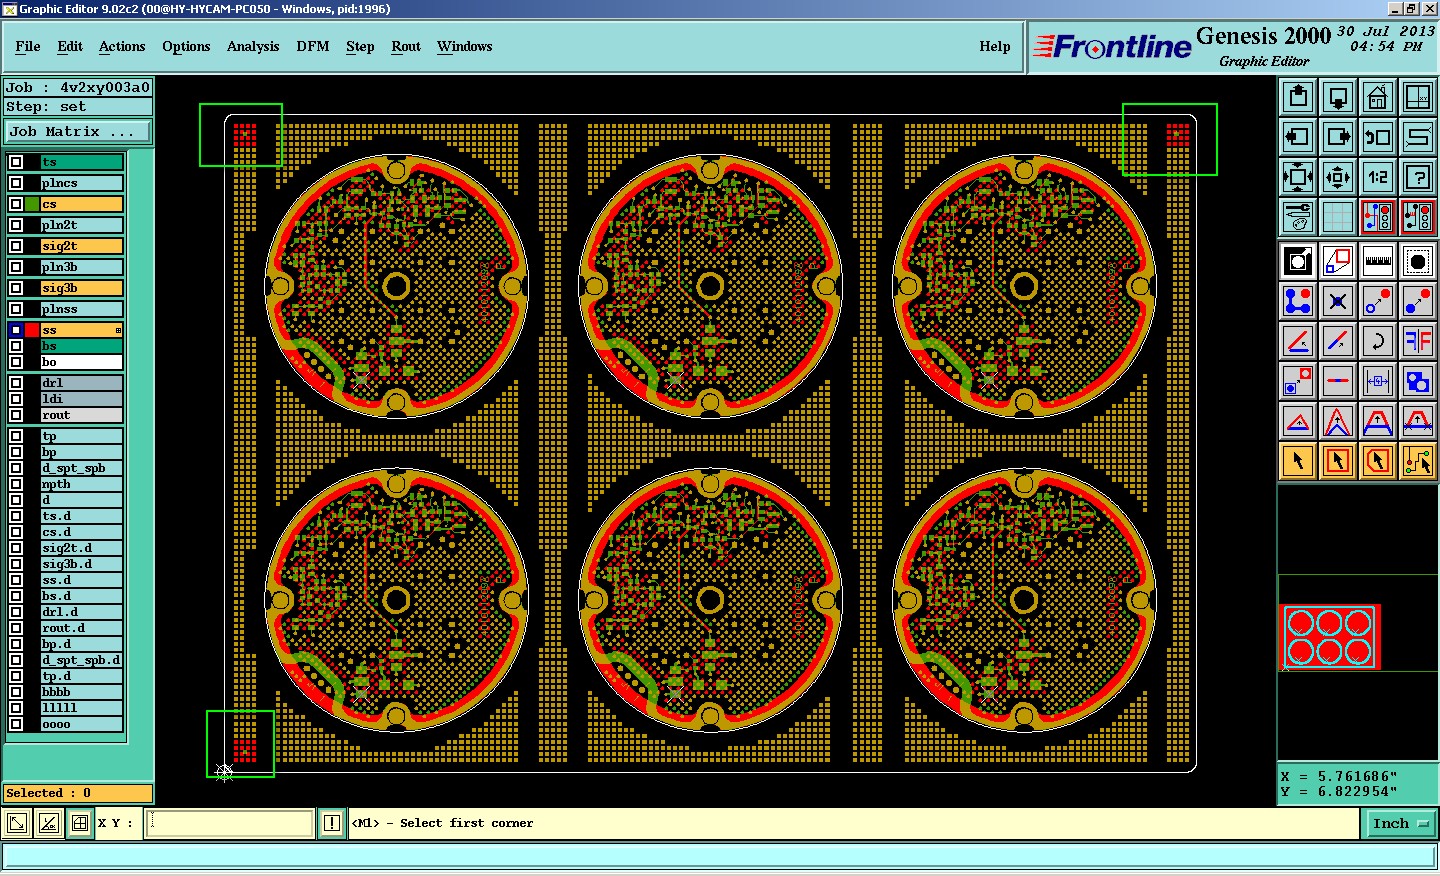This screenshot has width=1440, height=876.
Task: Click the grid display icon
Action: (1337, 217)
